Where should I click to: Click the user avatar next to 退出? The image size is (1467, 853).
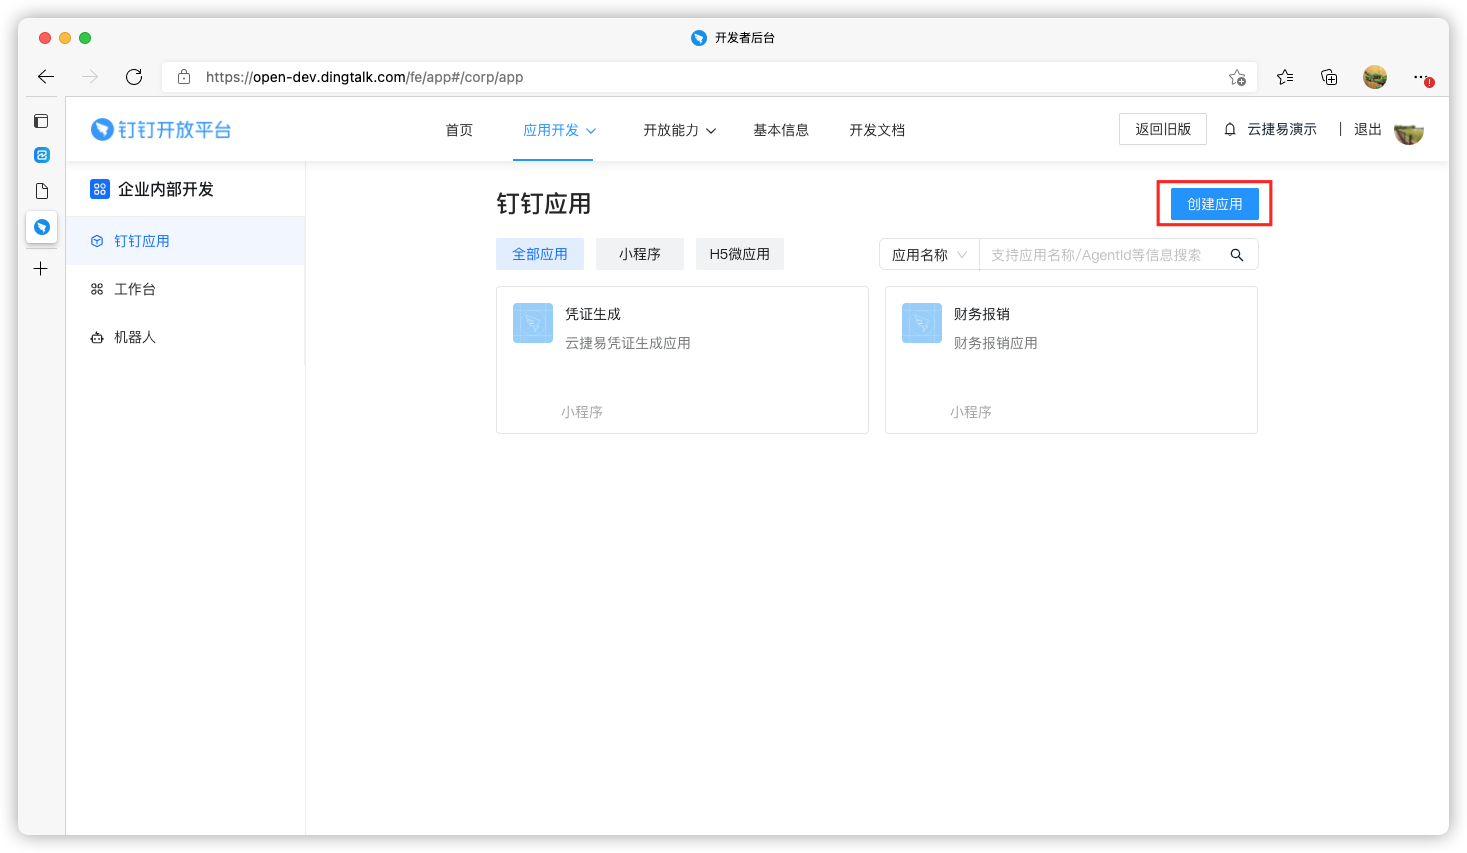coord(1409,133)
